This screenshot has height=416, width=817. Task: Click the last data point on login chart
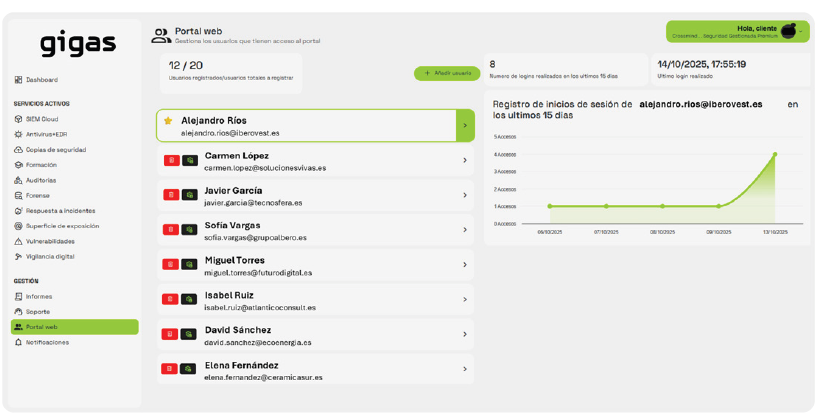(774, 154)
